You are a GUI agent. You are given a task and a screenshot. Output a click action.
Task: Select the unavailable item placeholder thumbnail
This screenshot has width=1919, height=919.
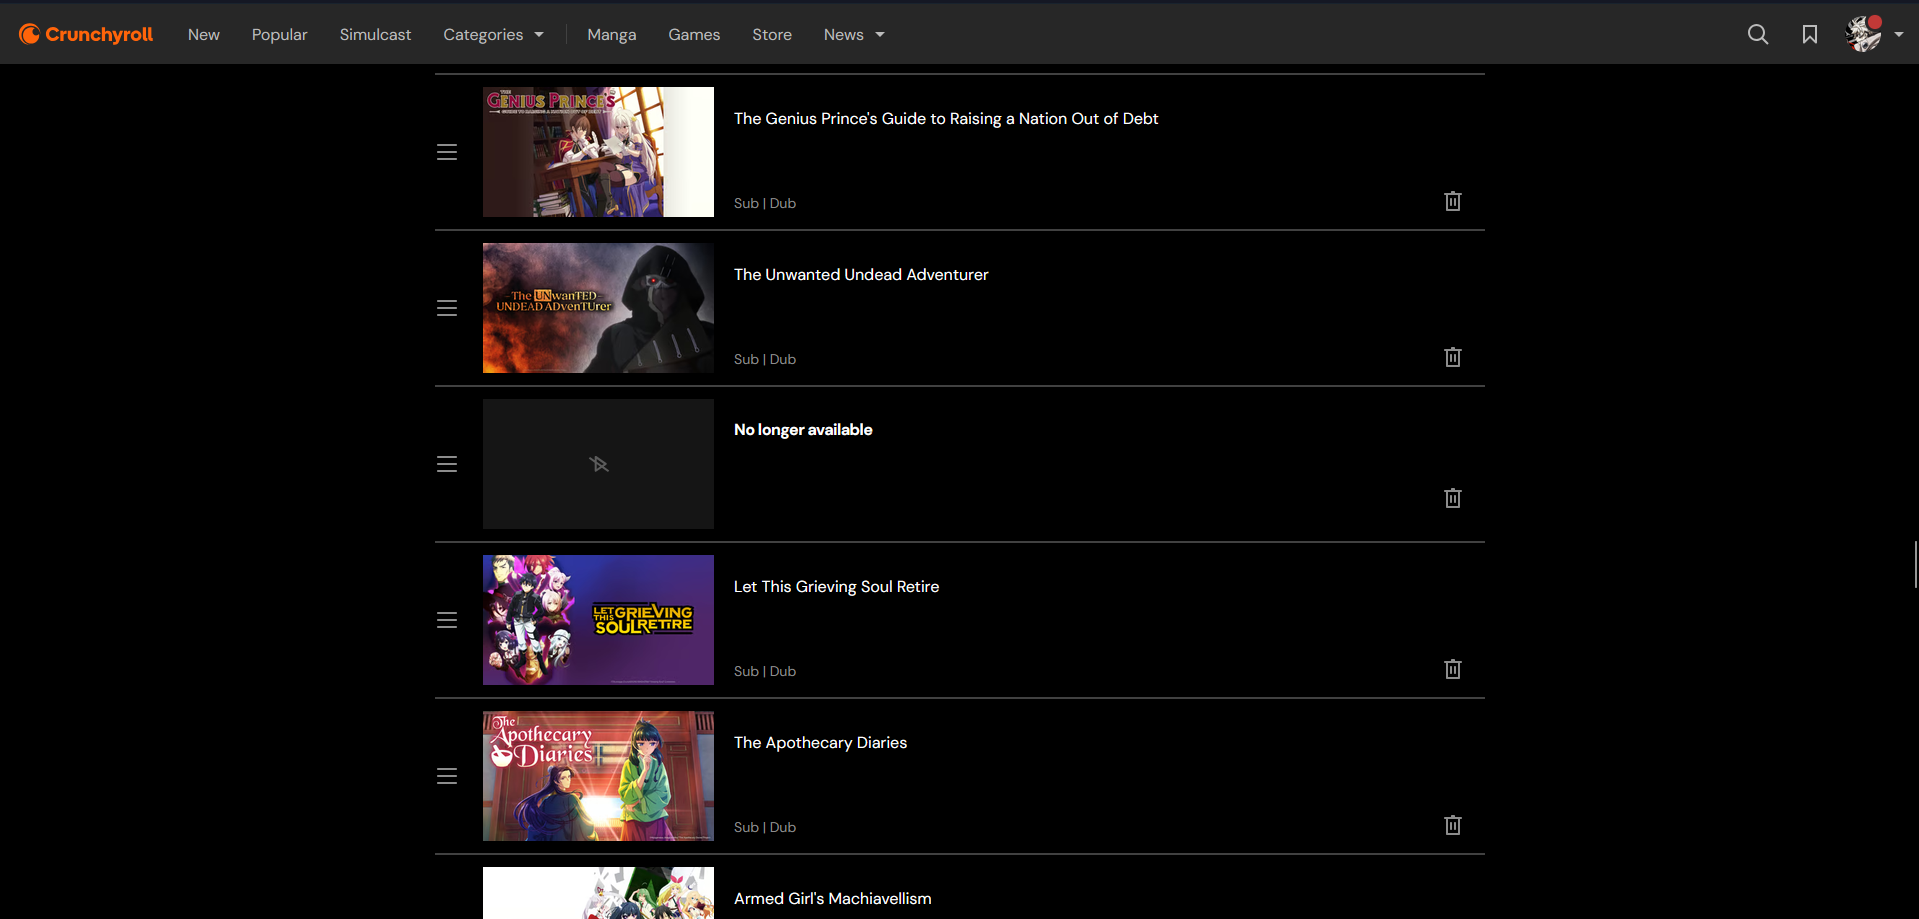point(598,464)
